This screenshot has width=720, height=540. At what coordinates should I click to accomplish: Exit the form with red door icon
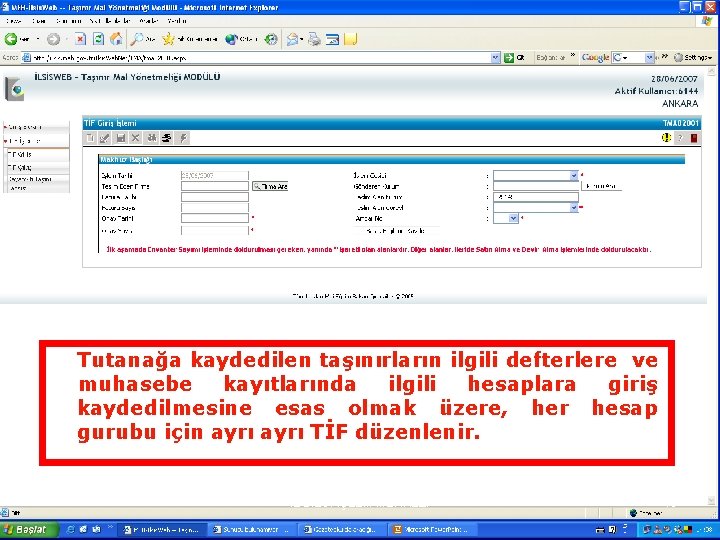tap(694, 138)
